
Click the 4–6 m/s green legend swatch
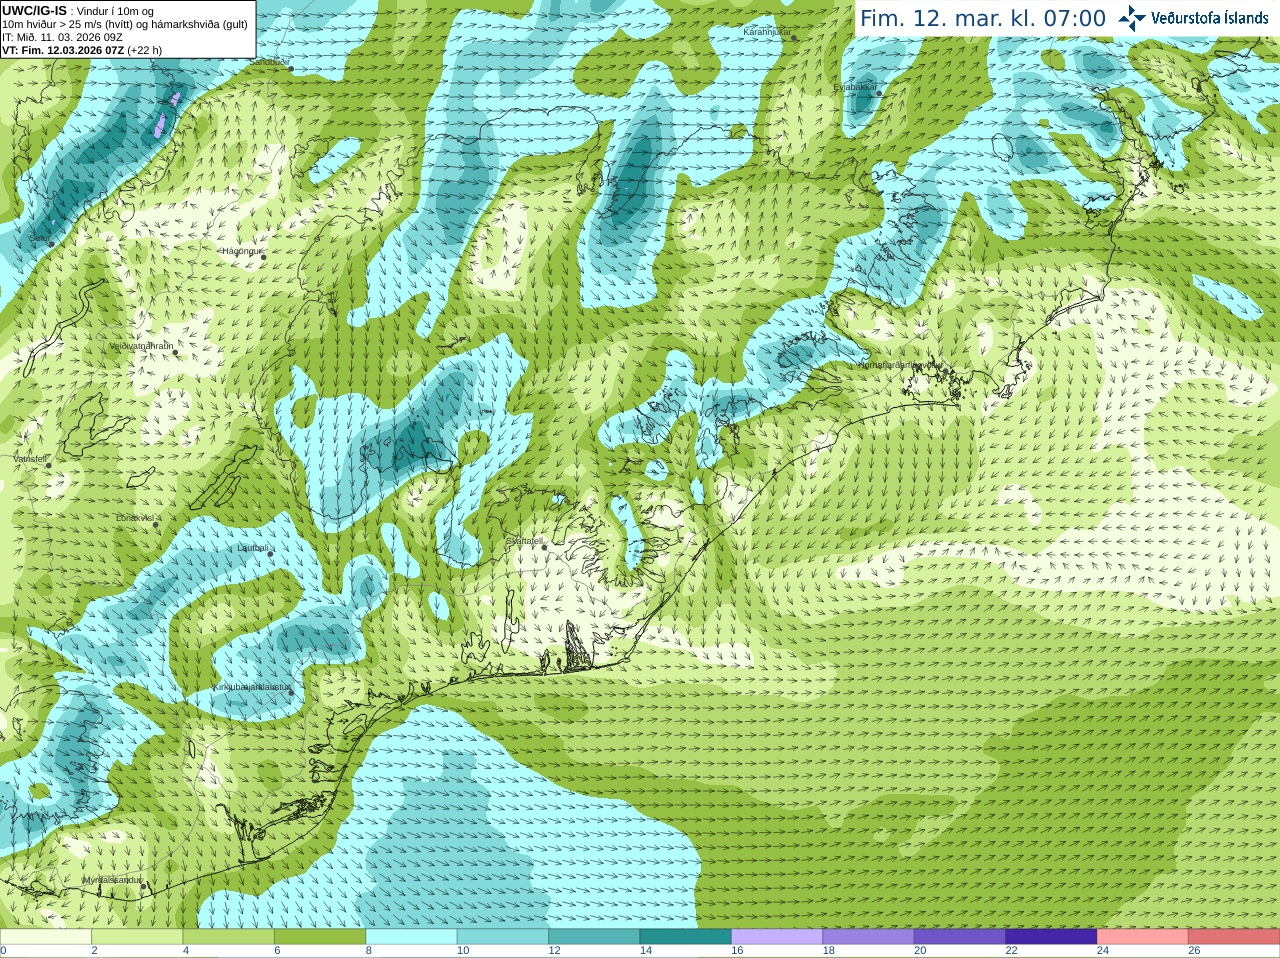tap(229, 937)
